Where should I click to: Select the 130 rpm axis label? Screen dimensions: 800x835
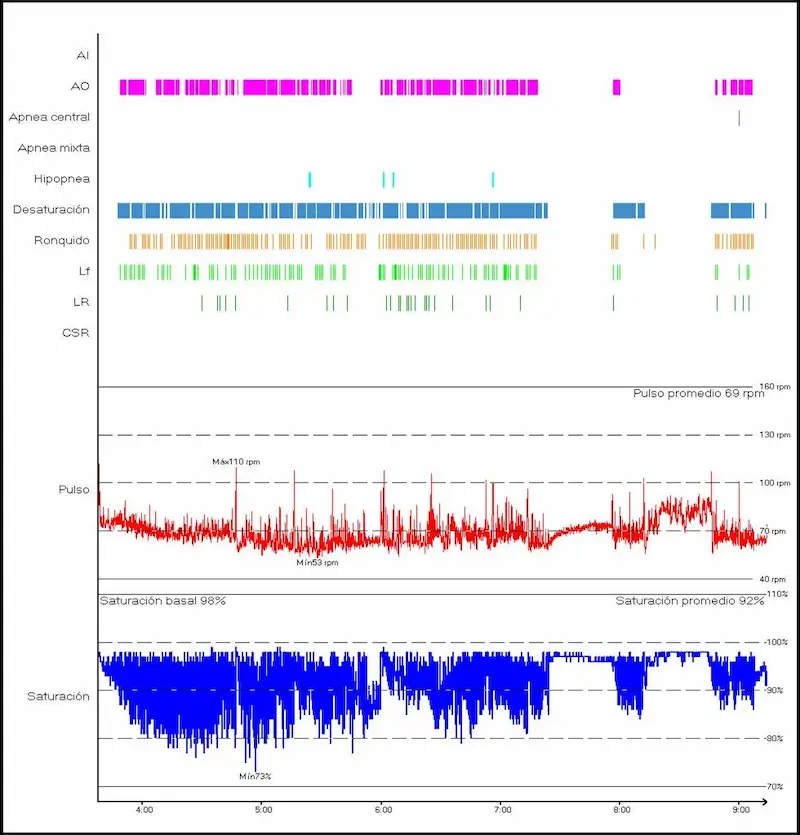pyautogui.click(x=775, y=435)
